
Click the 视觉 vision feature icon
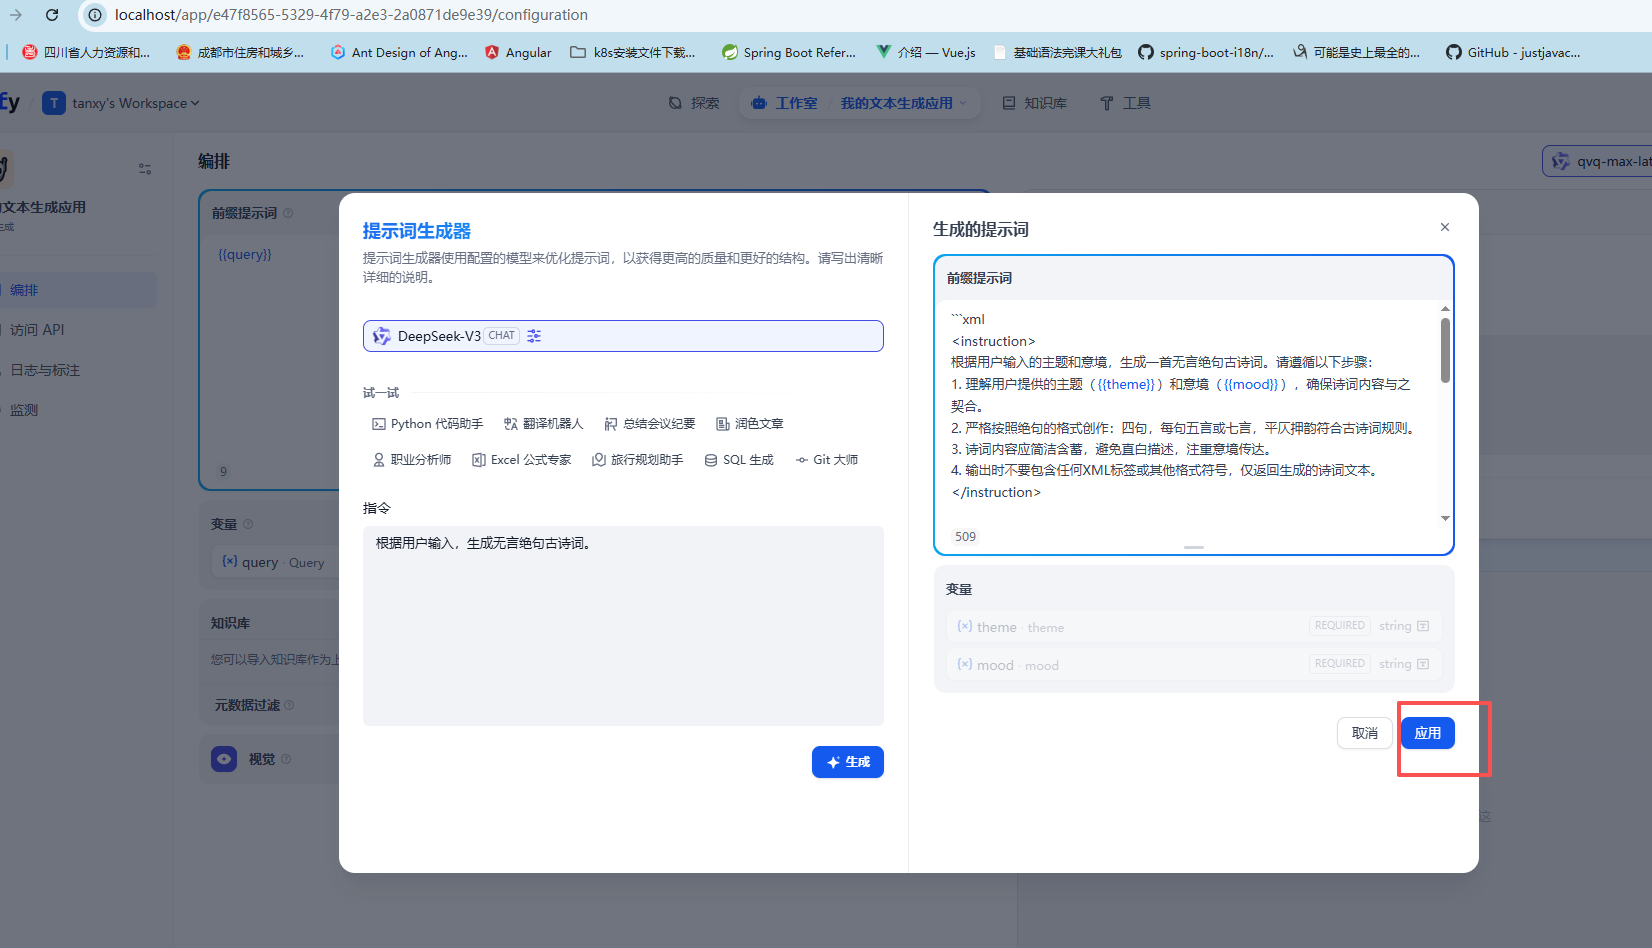[x=224, y=758]
